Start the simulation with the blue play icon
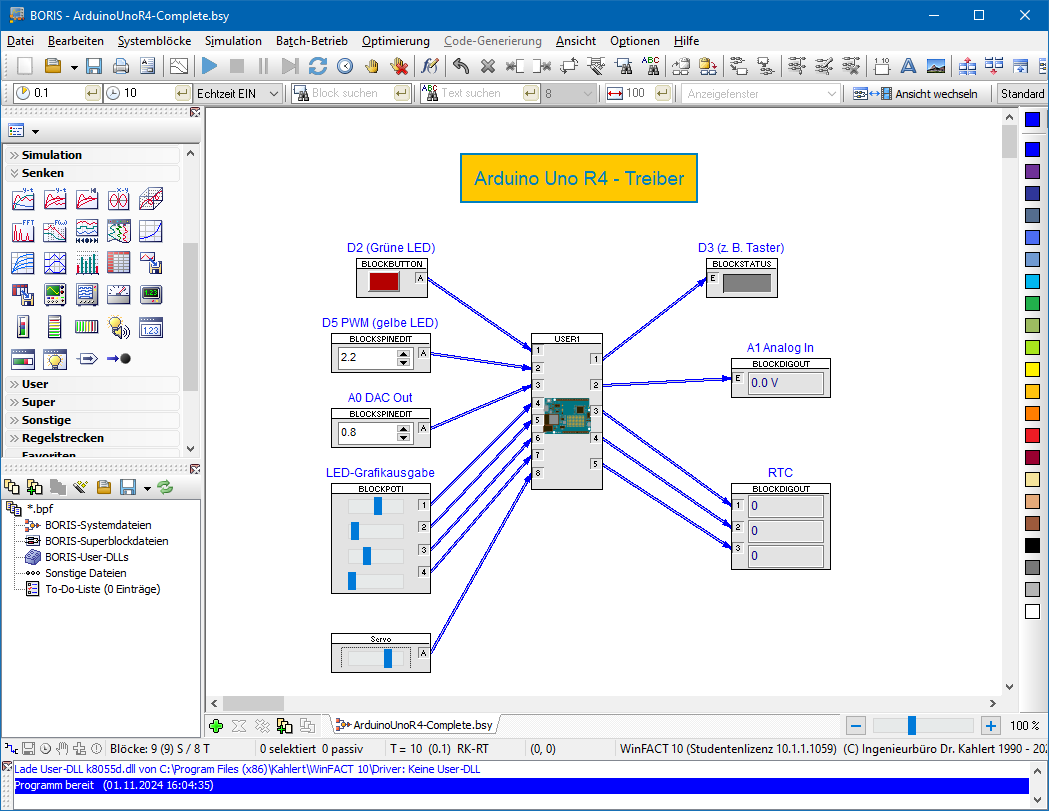This screenshot has height=811, width=1049. (x=209, y=66)
